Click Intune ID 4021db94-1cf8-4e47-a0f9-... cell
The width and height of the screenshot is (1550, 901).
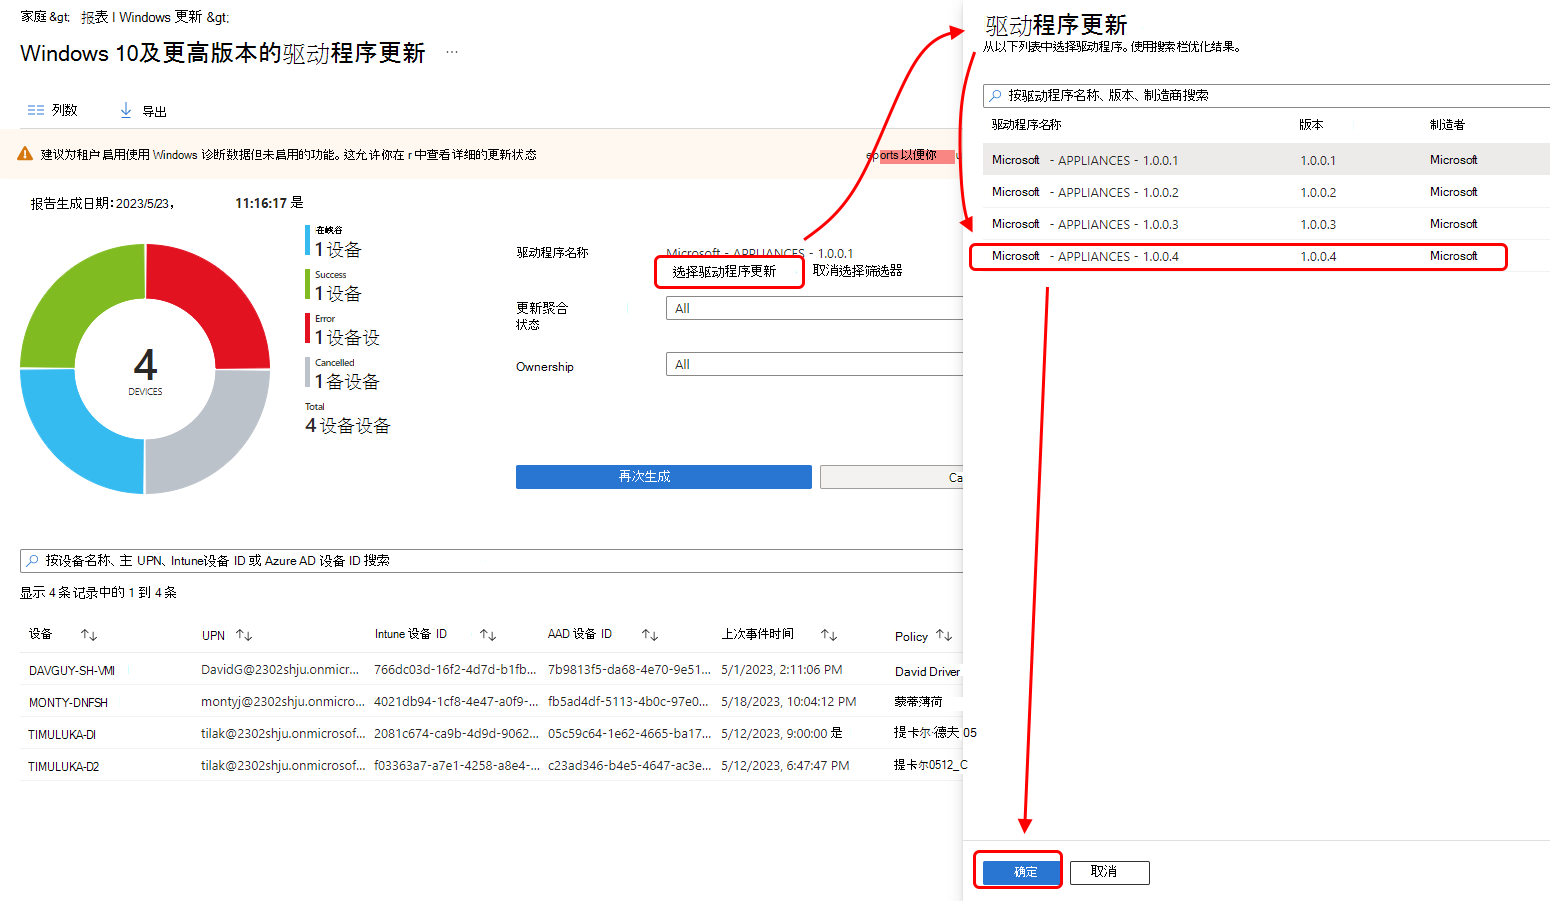point(456,702)
